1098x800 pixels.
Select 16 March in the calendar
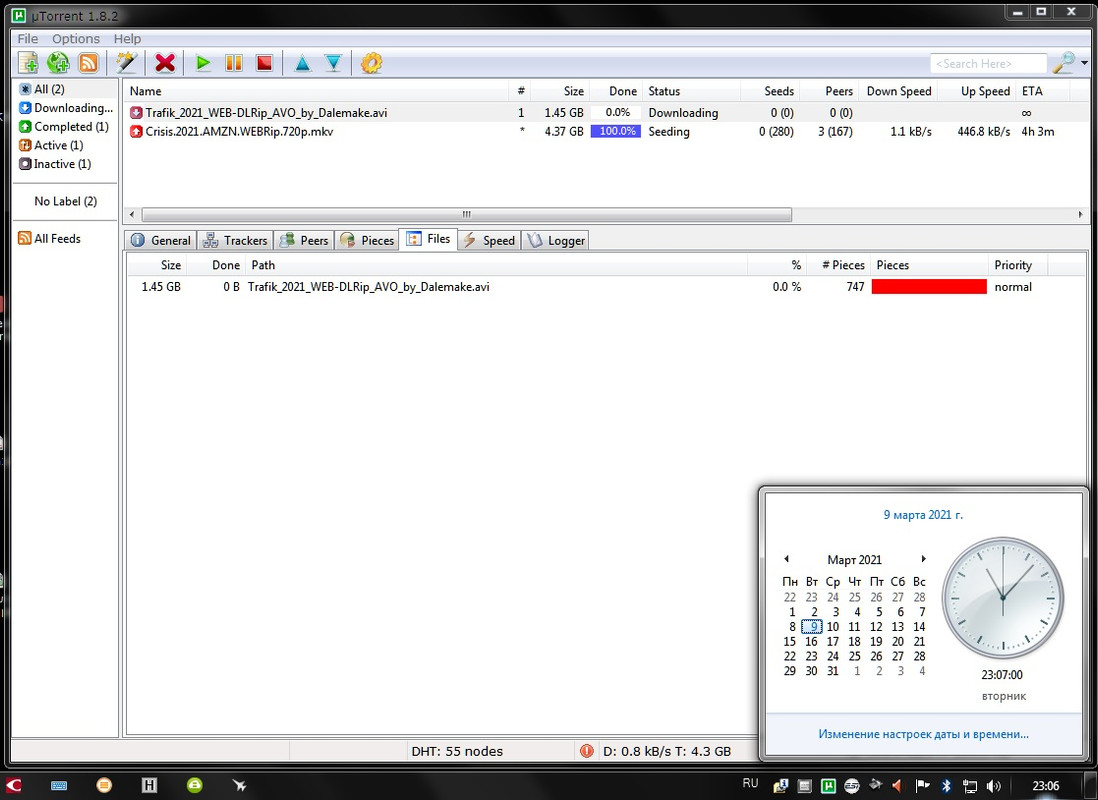[811, 642]
